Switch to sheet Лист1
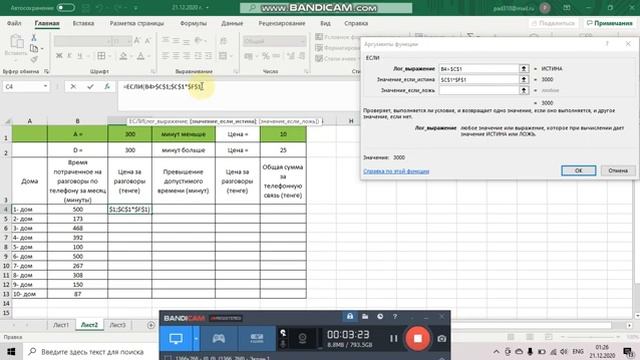Screen dimensions: 640x360 tap(61, 325)
